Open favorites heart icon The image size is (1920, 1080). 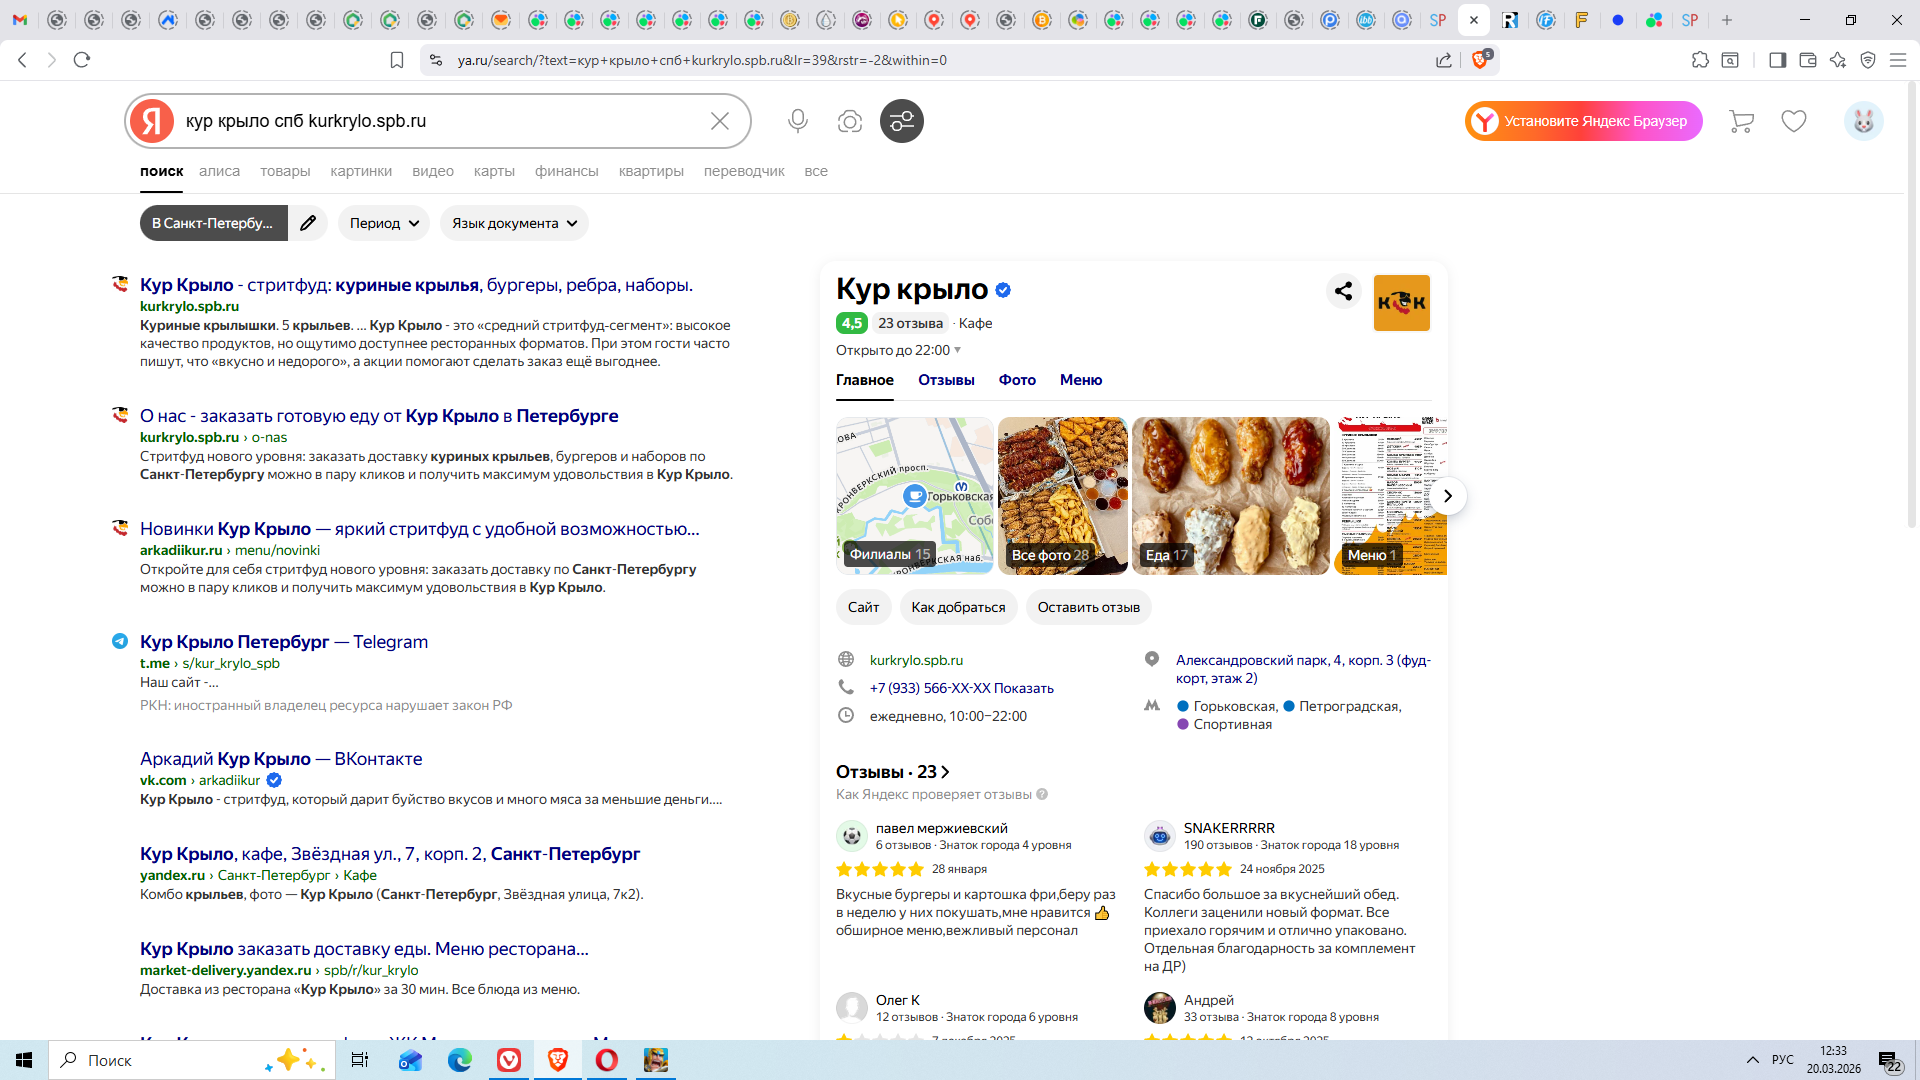[x=1794, y=121]
